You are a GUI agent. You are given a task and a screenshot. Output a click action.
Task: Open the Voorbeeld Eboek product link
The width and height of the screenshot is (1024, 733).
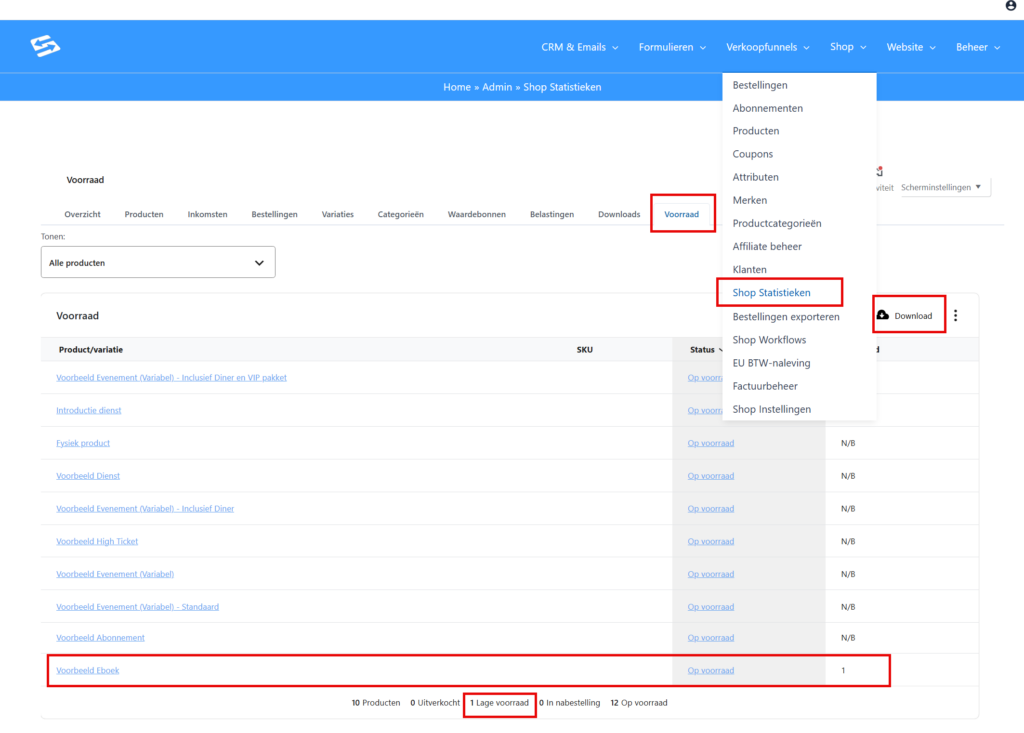click(x=87, y=670)
